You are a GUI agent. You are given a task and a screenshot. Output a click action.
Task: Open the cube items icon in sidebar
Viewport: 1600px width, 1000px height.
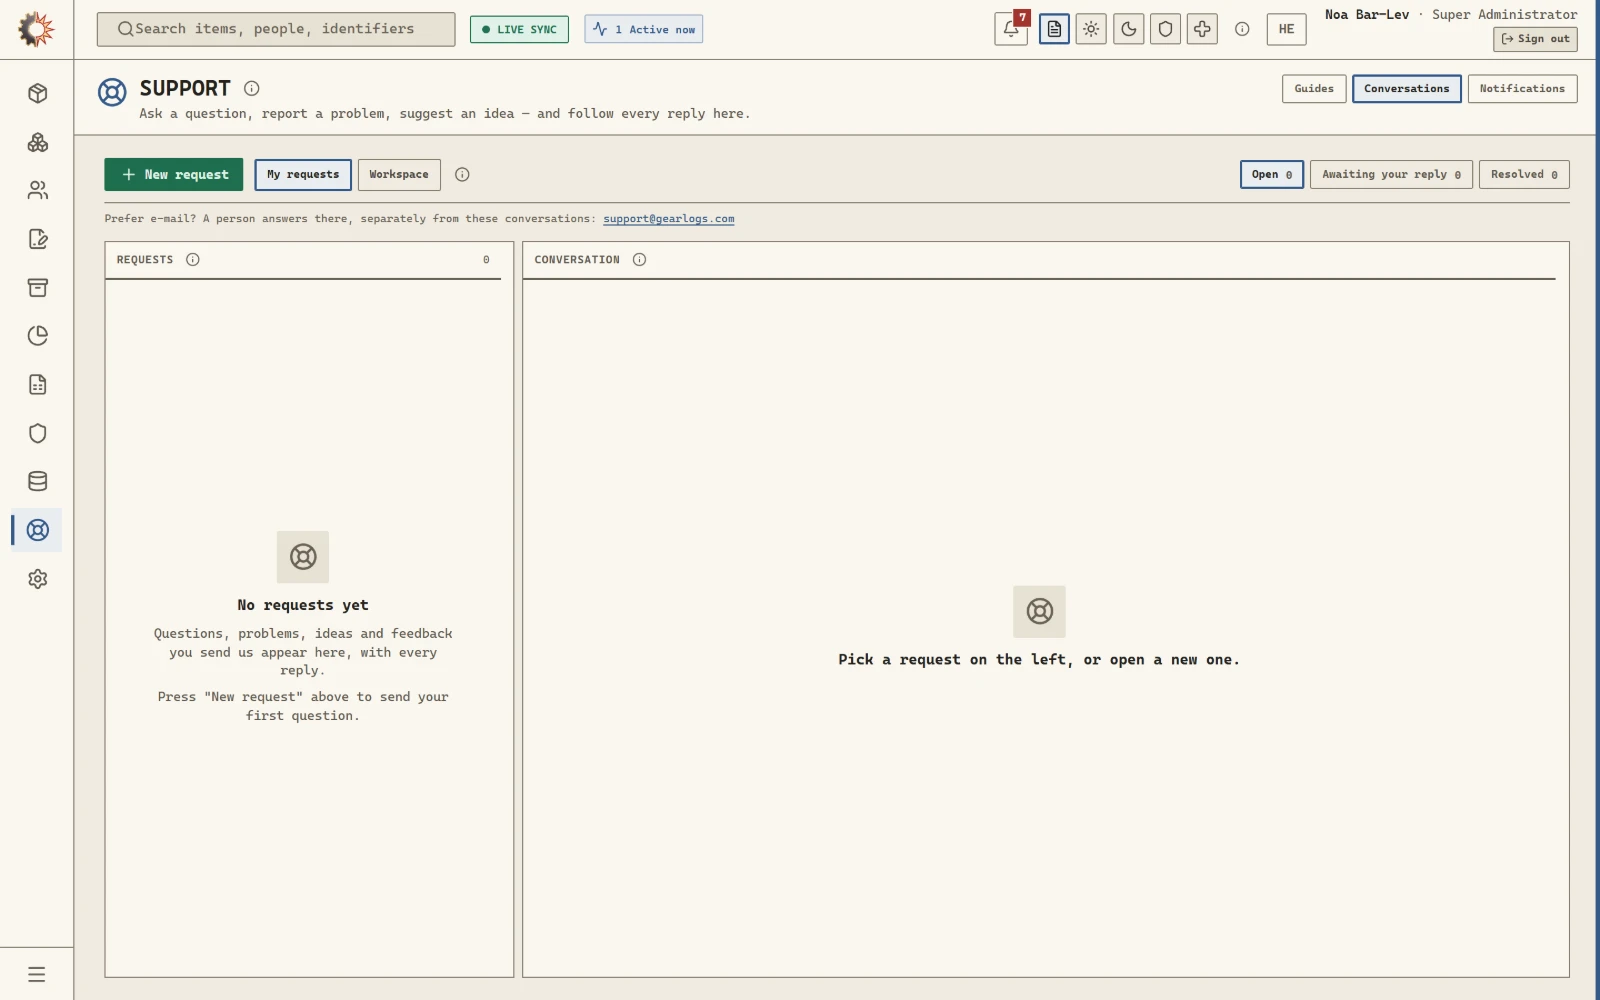point(38,93)
